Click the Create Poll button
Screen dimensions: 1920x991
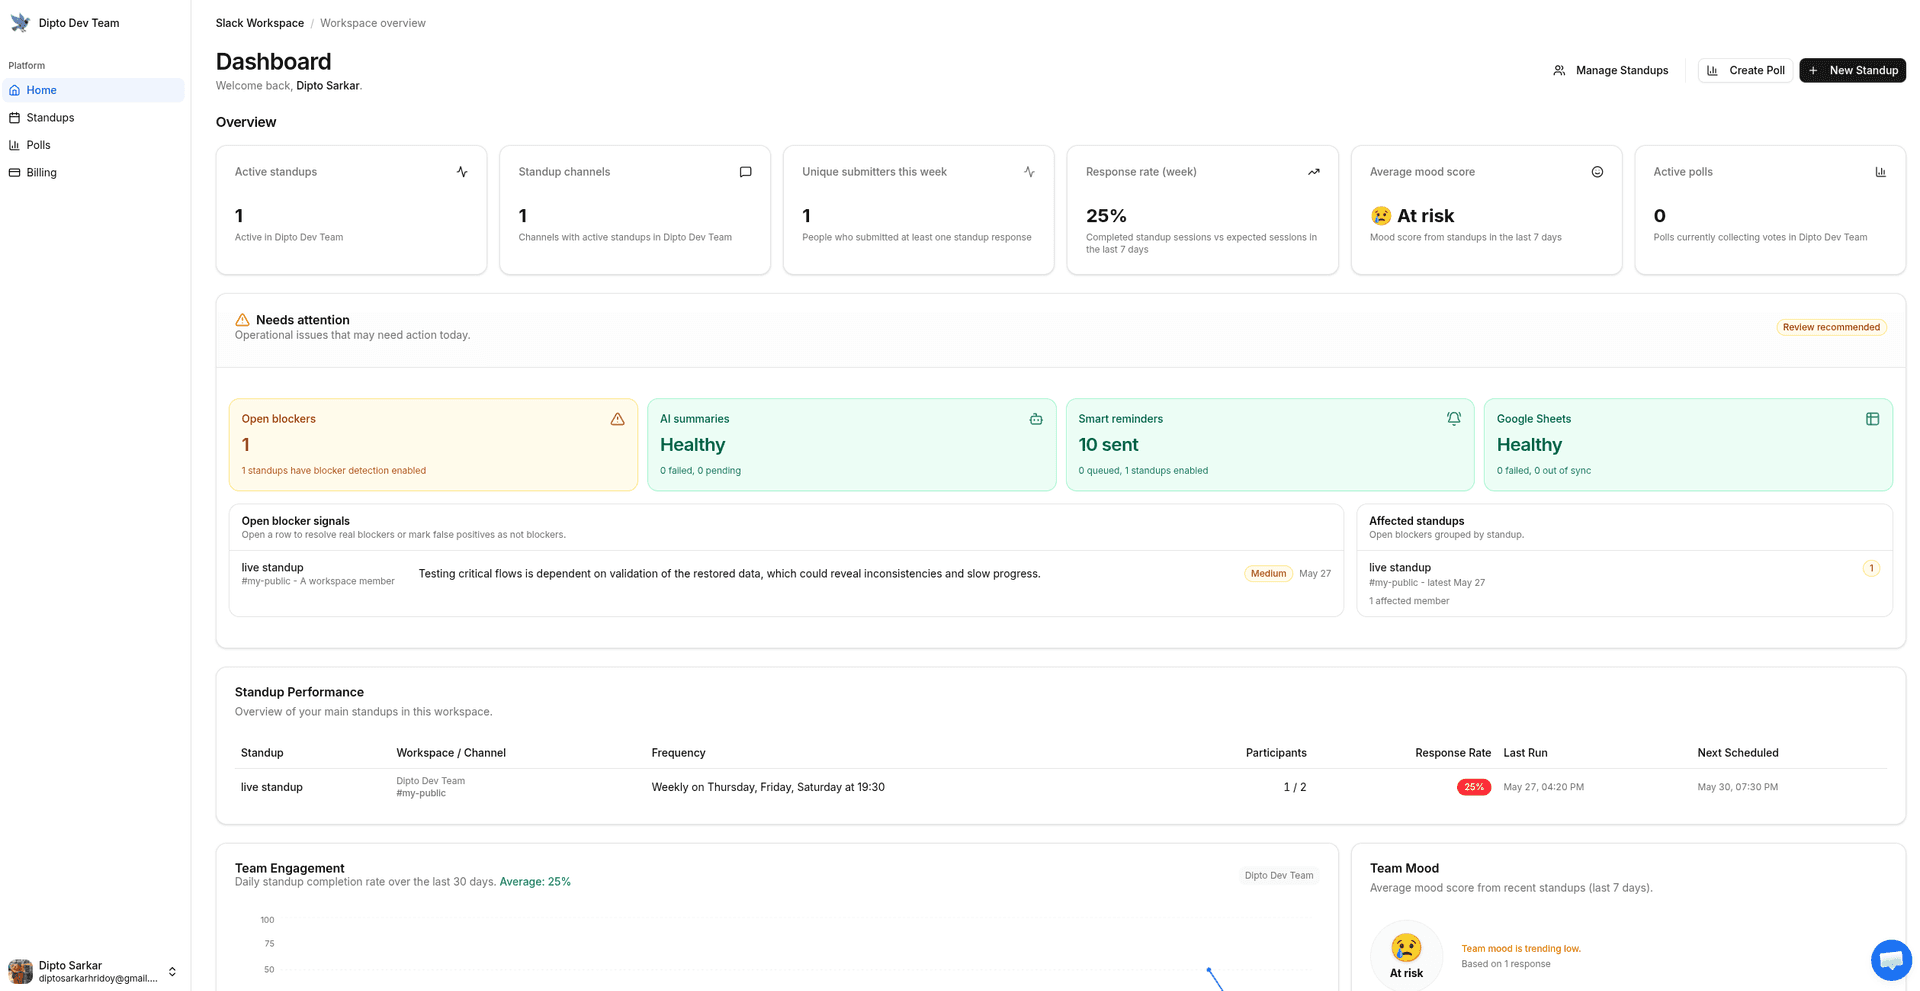1745,70
